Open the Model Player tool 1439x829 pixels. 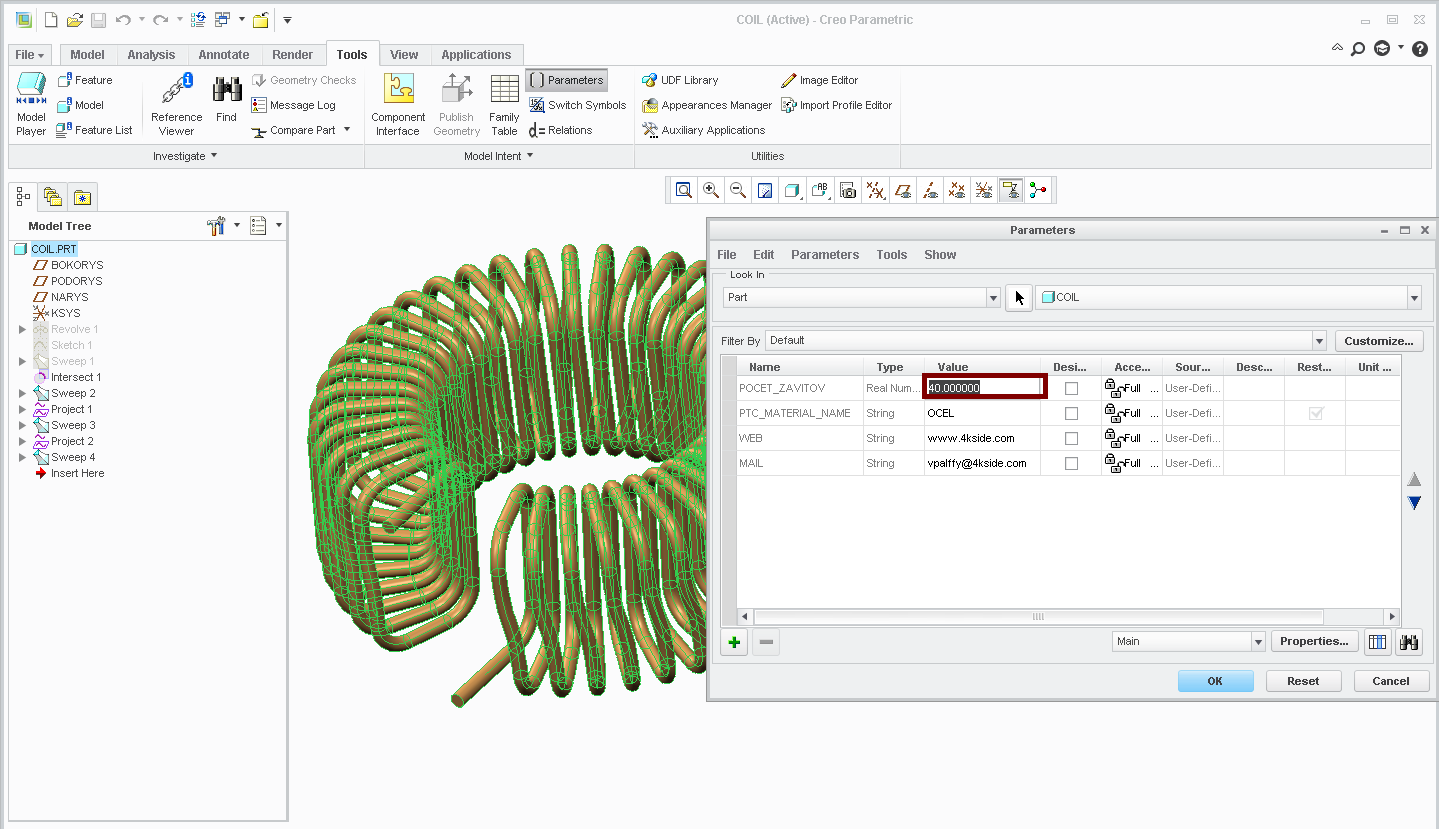[x=31, y=104]
